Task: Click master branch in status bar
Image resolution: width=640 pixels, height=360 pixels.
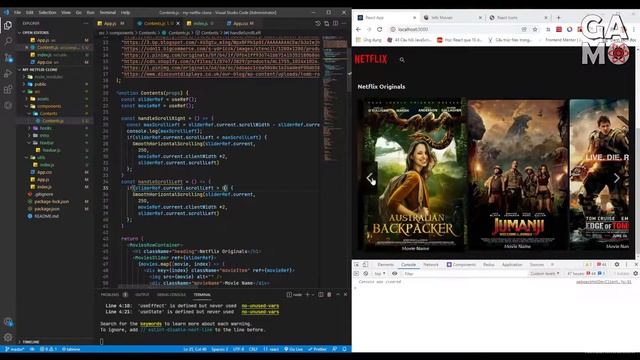Action: (x=14, y=349)
